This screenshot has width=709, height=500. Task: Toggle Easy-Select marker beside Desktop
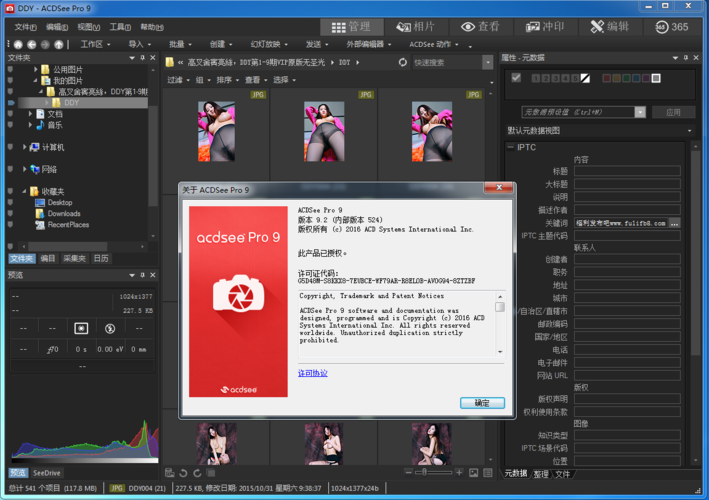pyautogui.click(x=10, y=203)
